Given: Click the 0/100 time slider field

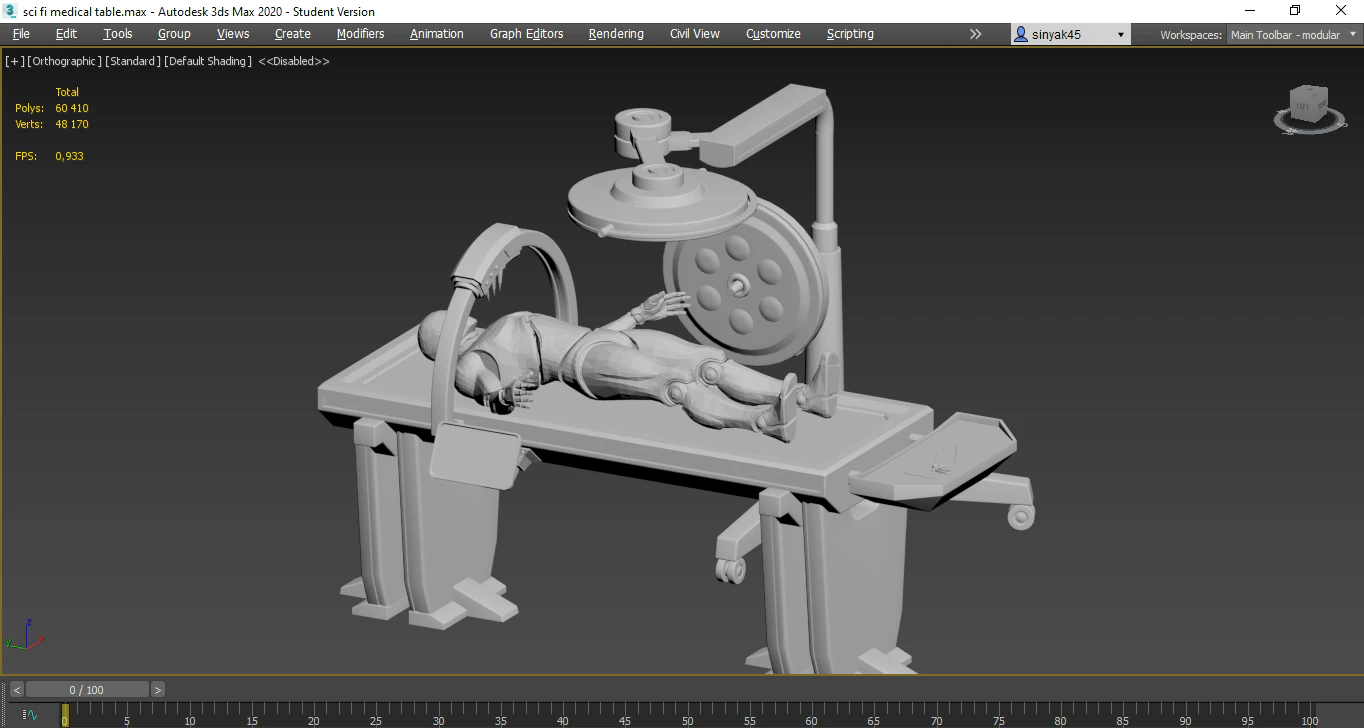Looking at the screenshot, I should (87, 689).
